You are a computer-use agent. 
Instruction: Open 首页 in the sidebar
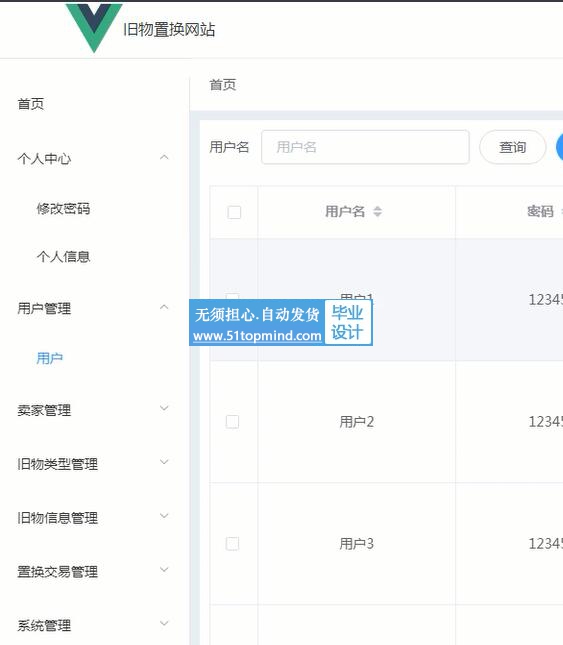[x=30, y=104]
